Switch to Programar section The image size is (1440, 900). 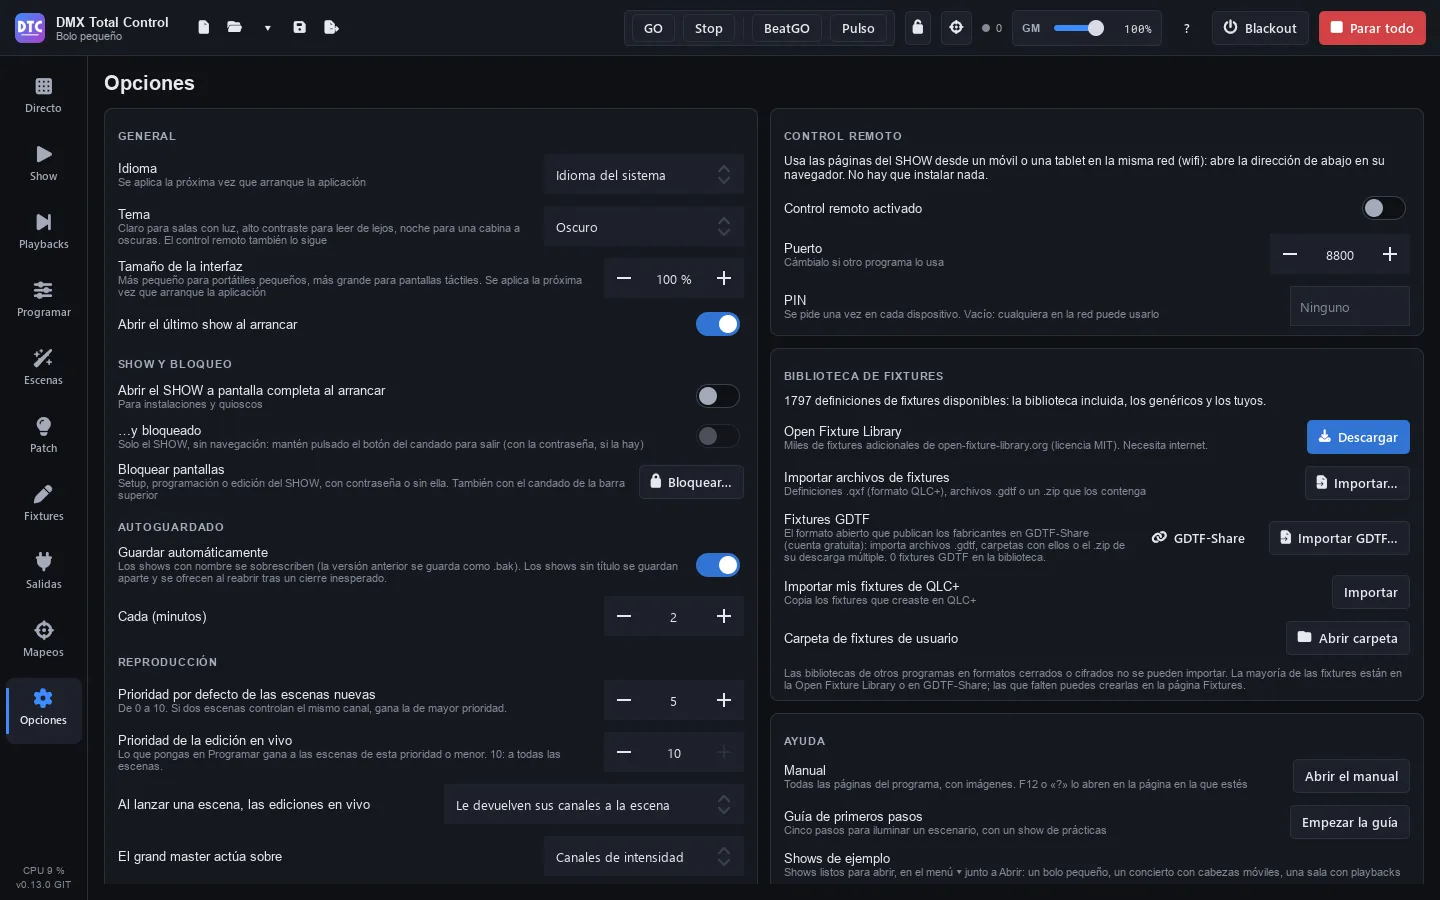[x=43, y=300]
